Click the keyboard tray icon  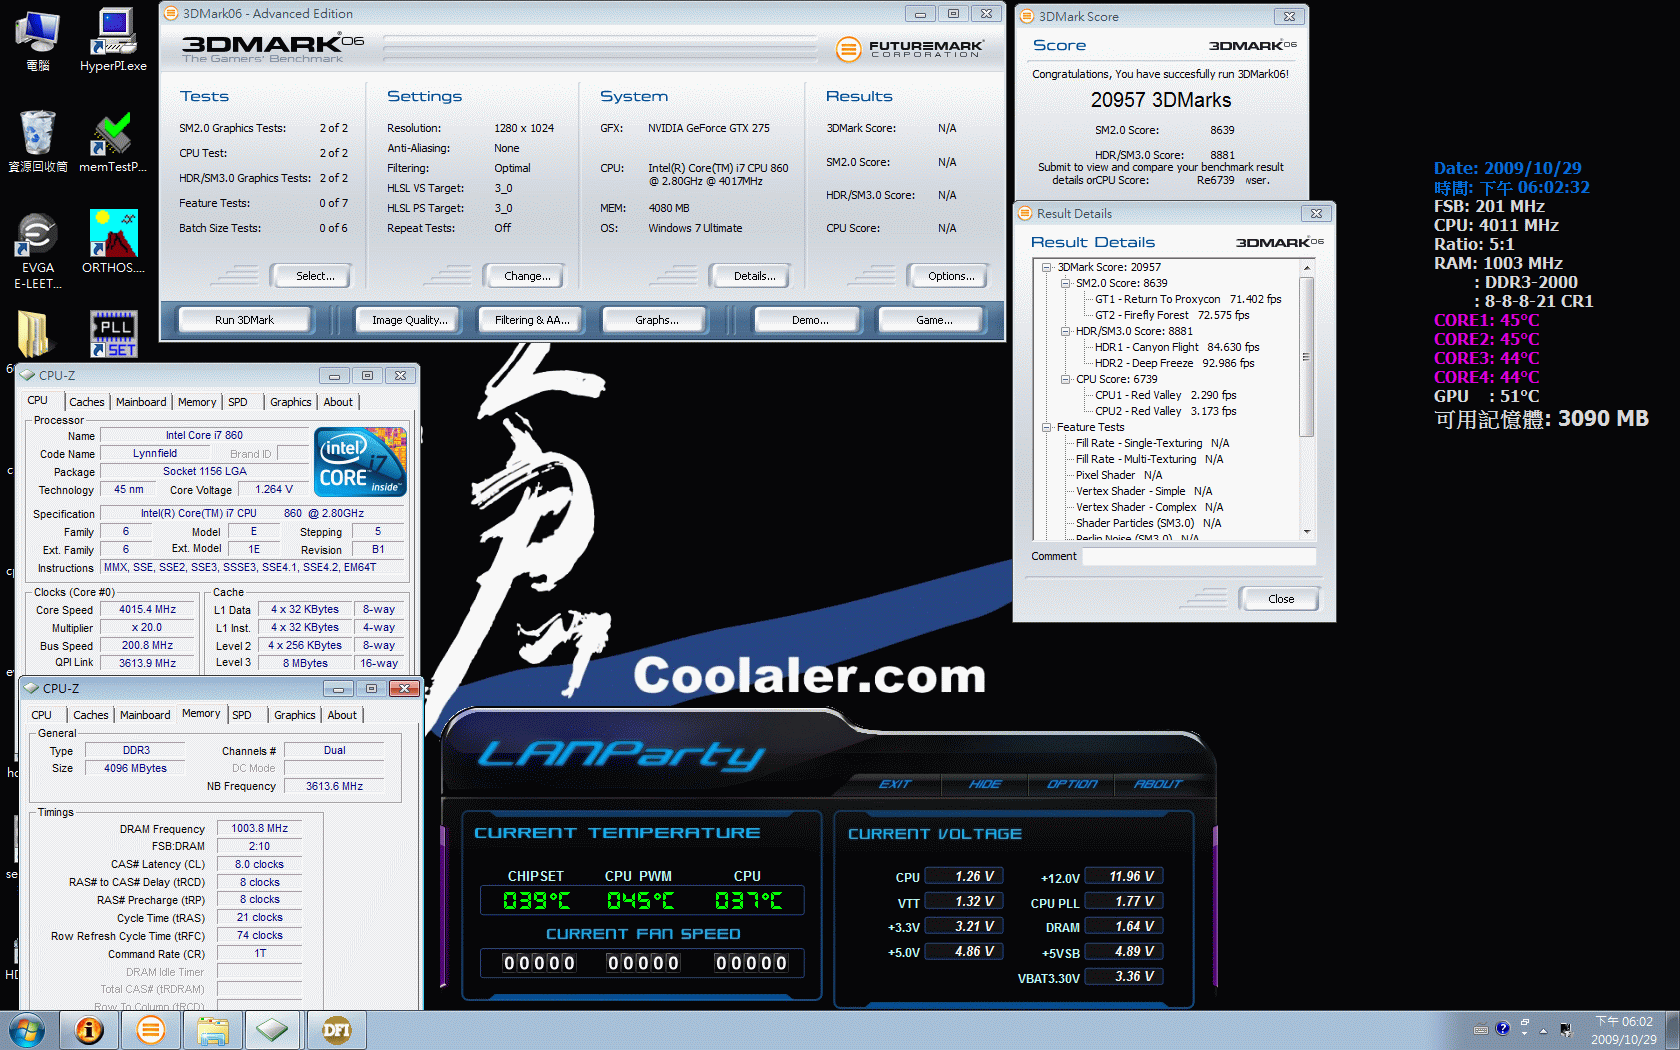point(1481,1029)
